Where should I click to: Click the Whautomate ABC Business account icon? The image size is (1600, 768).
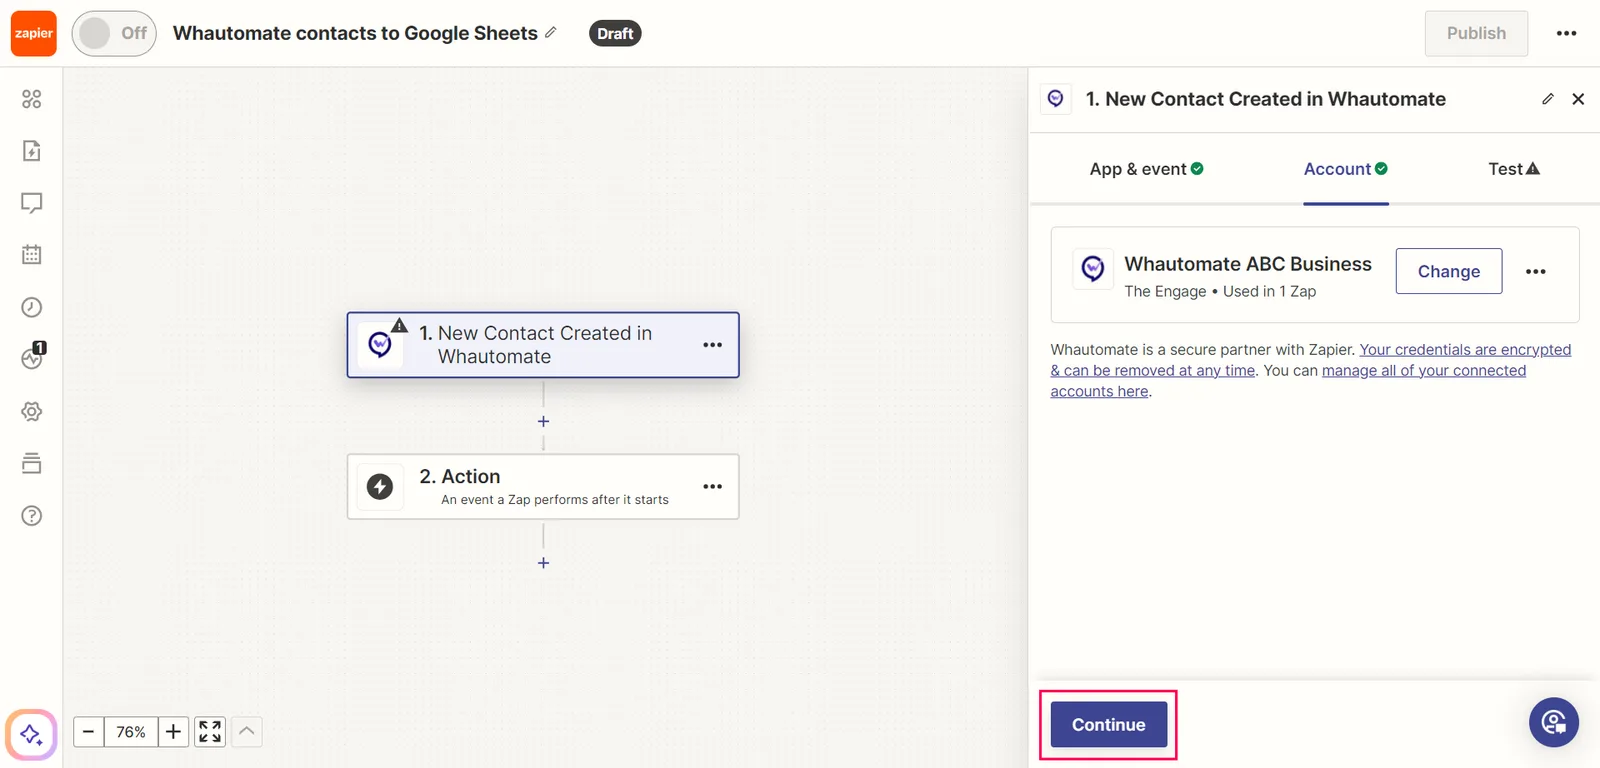point(1093,268)
